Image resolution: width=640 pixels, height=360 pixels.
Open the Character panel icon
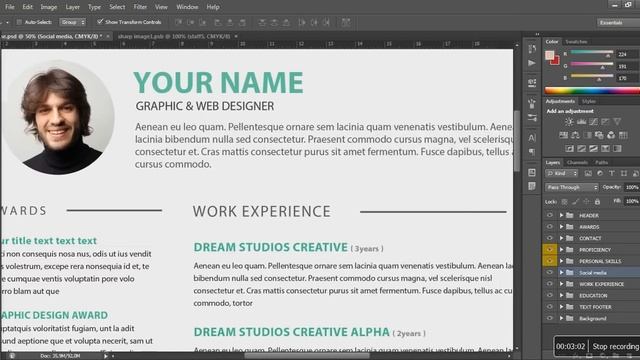tap(532, 138)
